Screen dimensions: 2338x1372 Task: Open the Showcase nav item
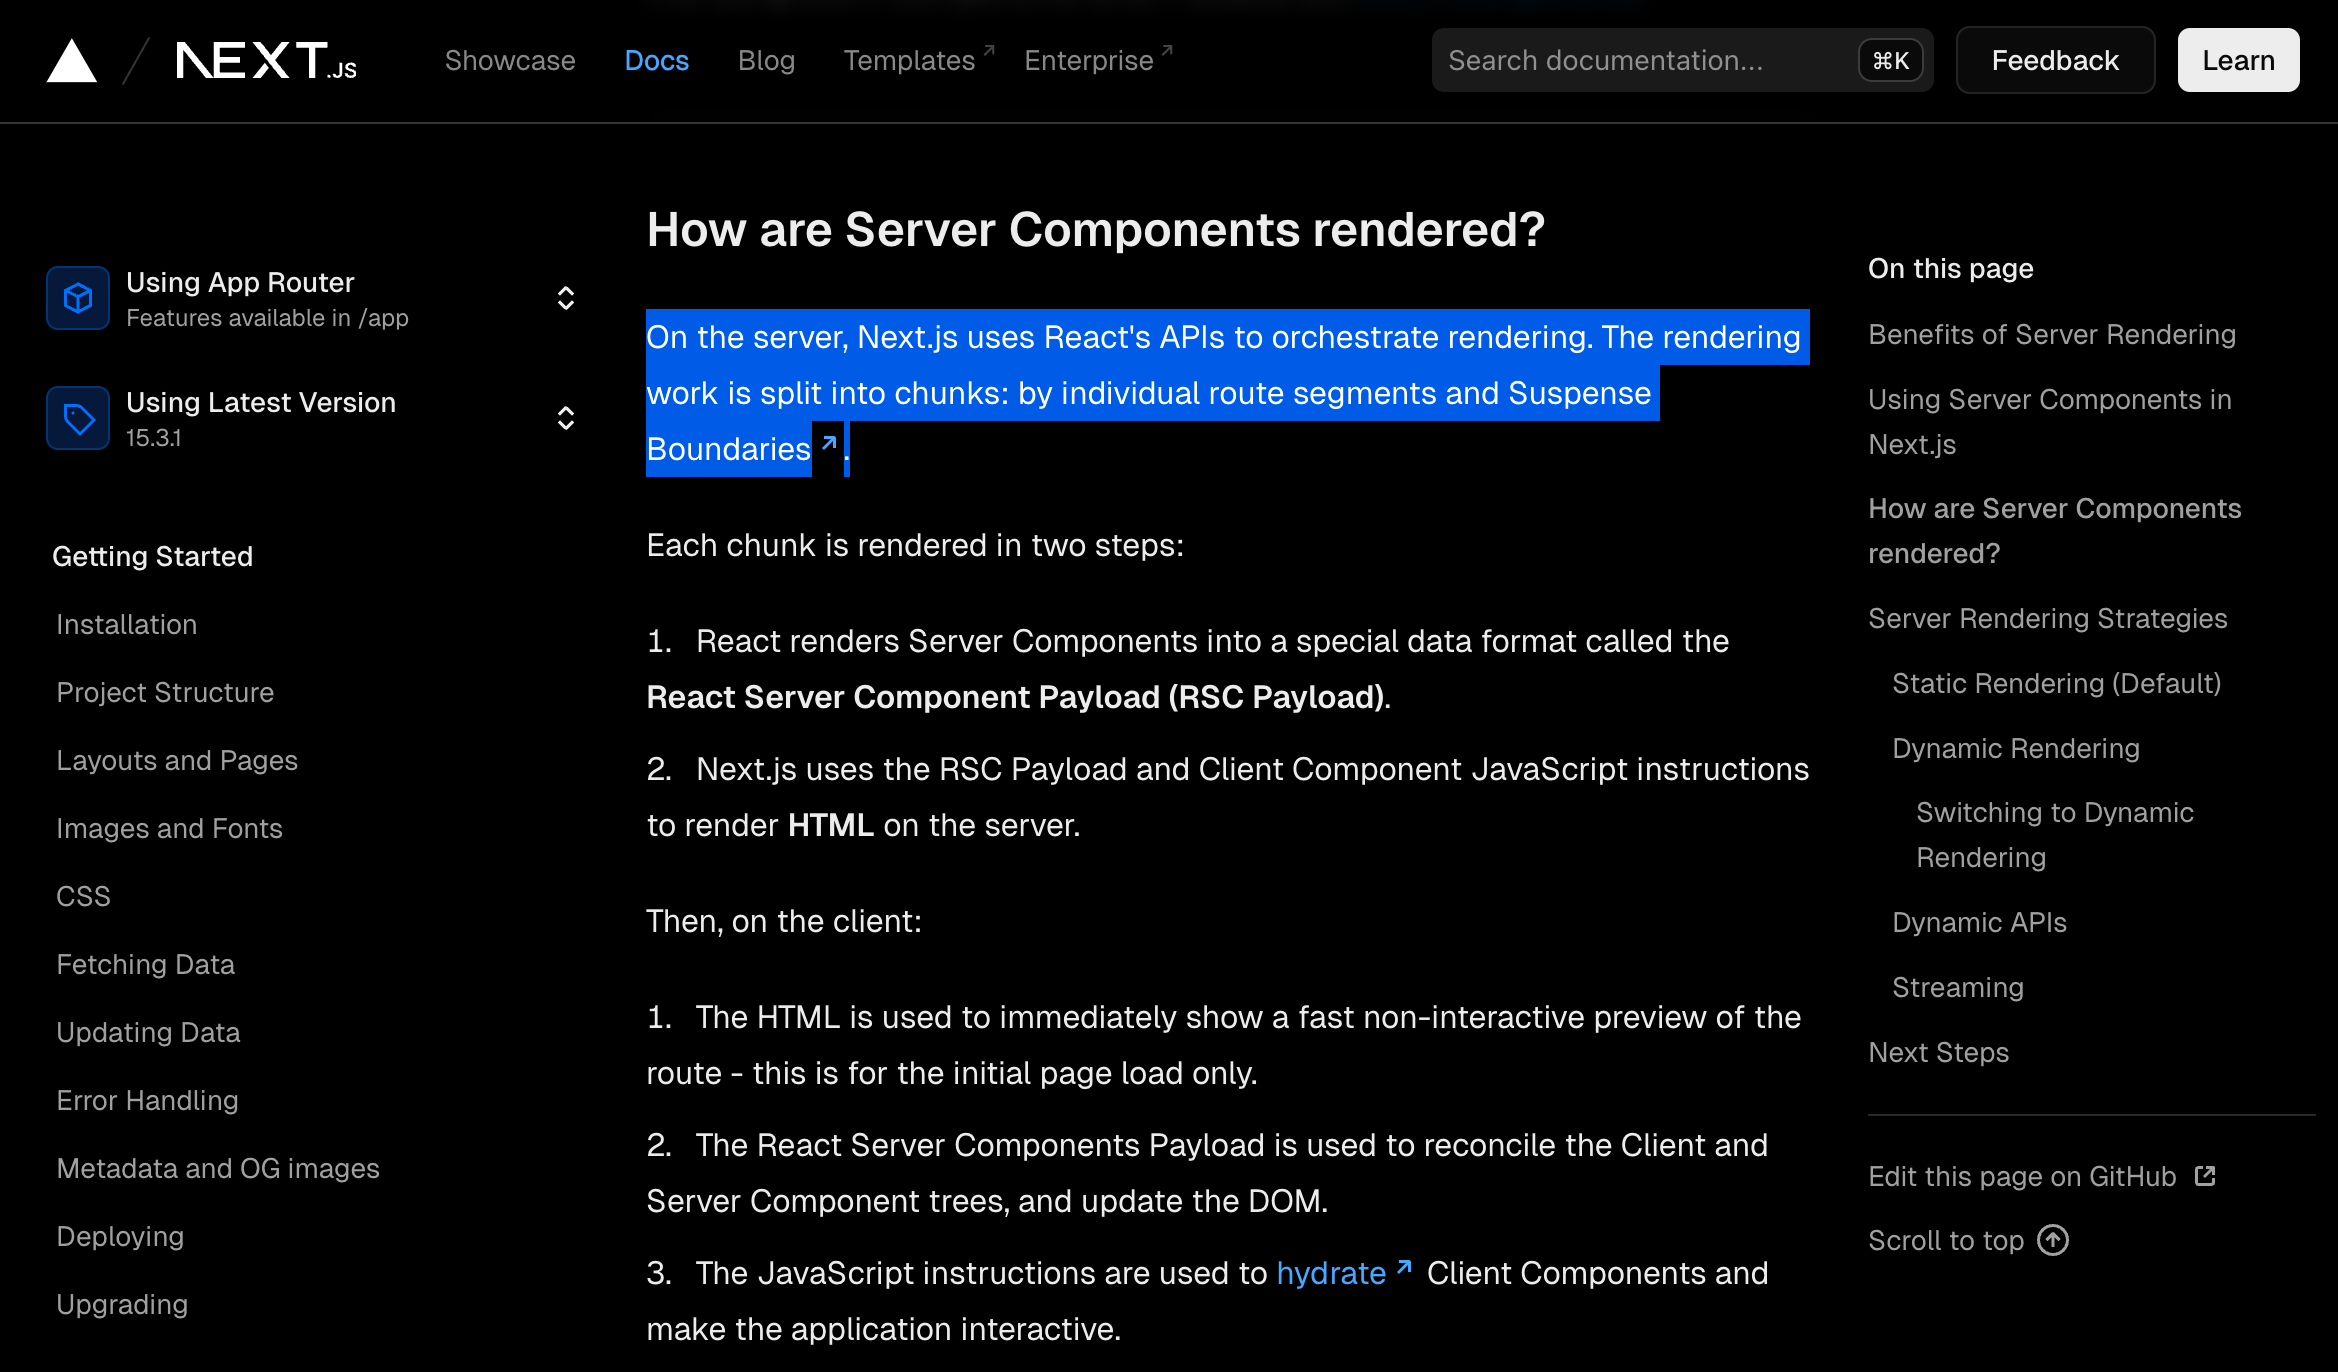(x=510, y=60)
